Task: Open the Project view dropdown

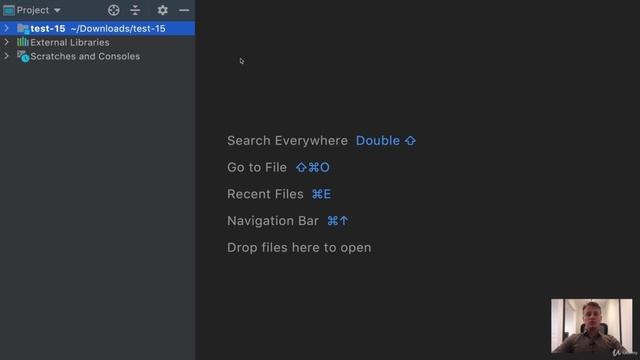Action: pos(57,10)
